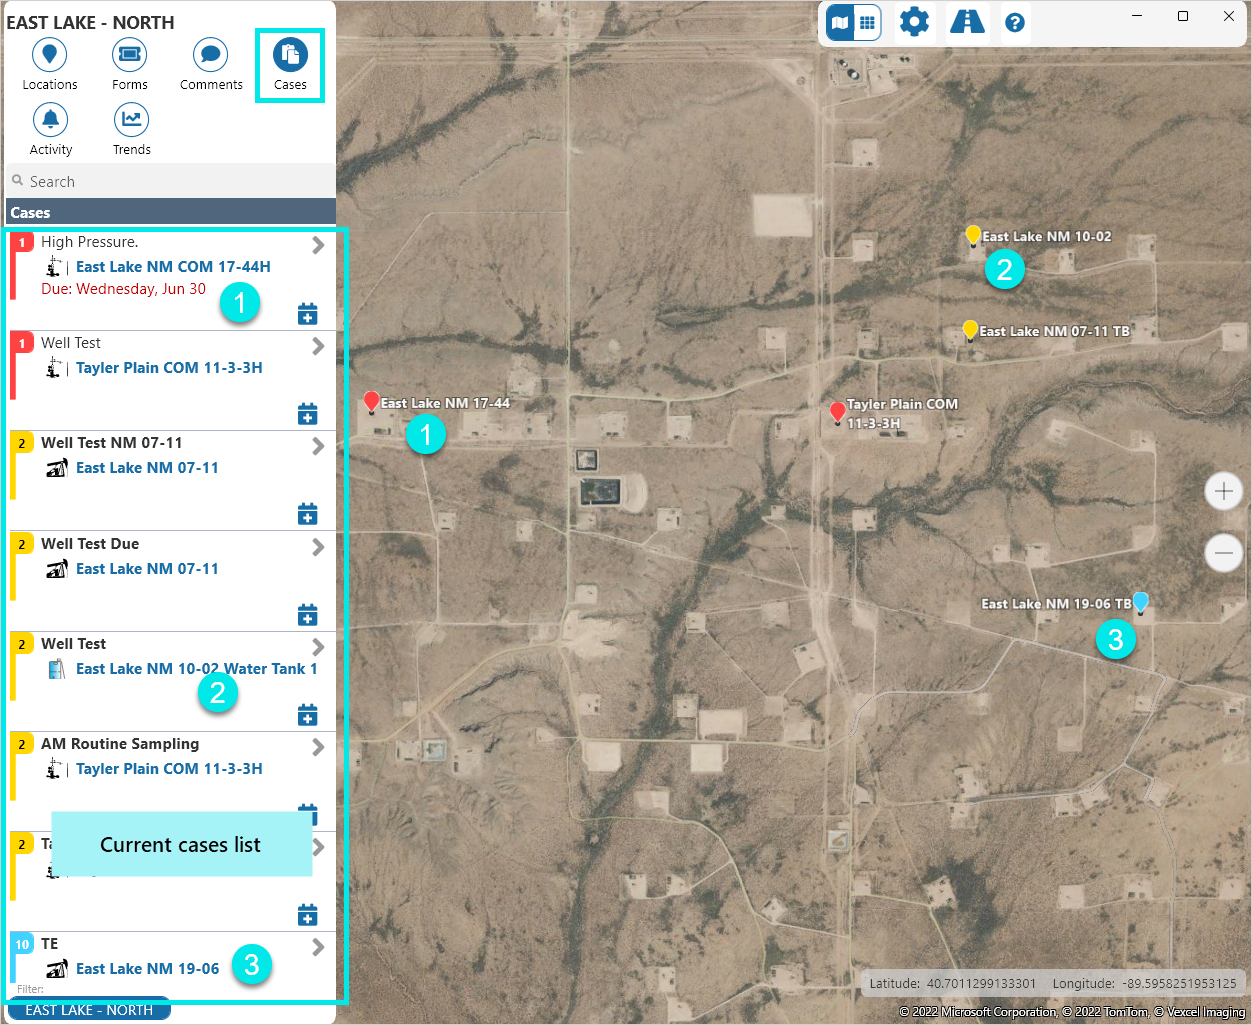
Task: Open the Activity bell icon
Action: coord(50,120)
